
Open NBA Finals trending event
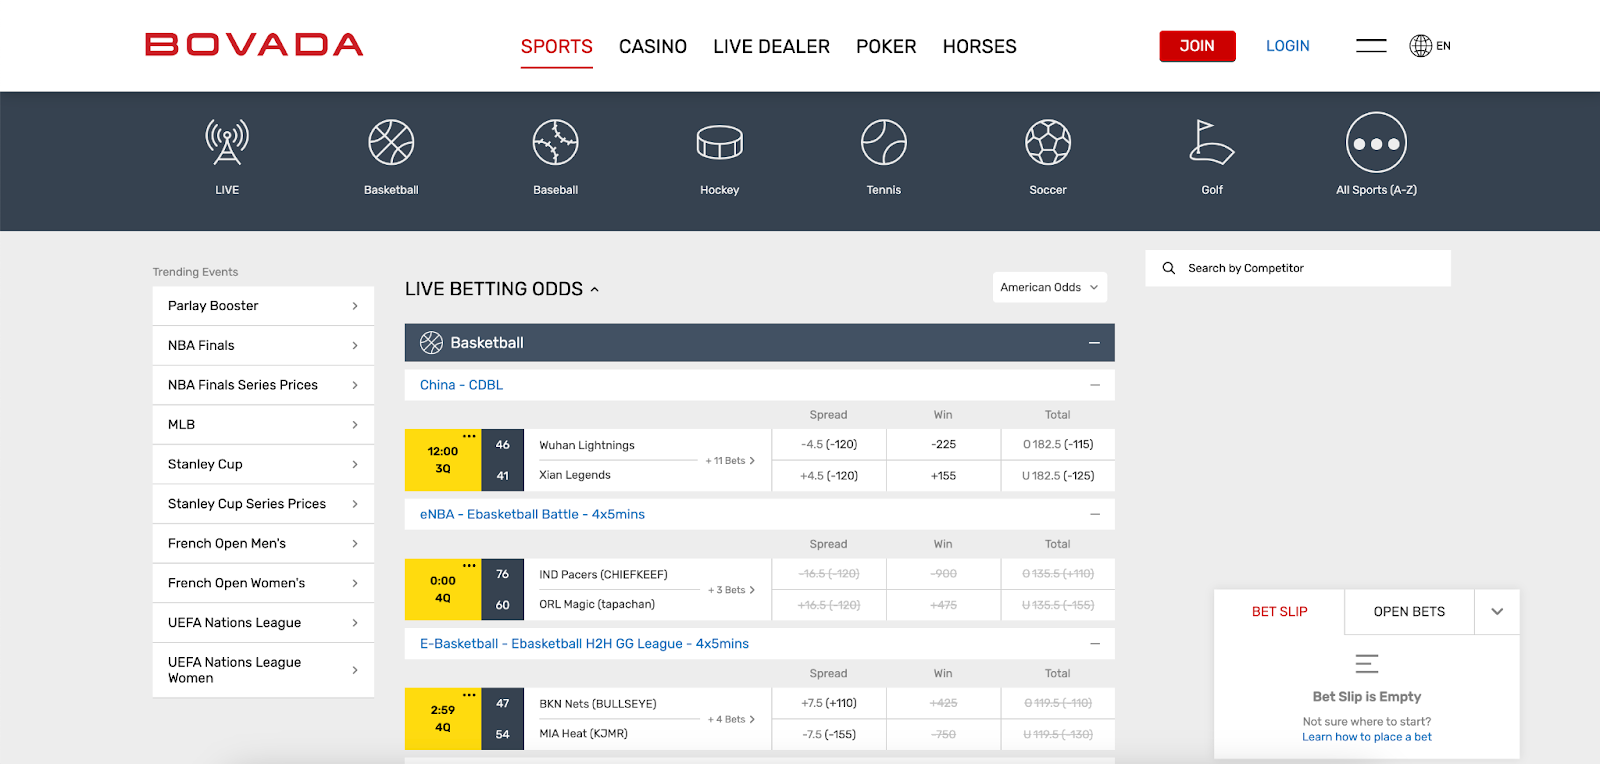[263, 345]
